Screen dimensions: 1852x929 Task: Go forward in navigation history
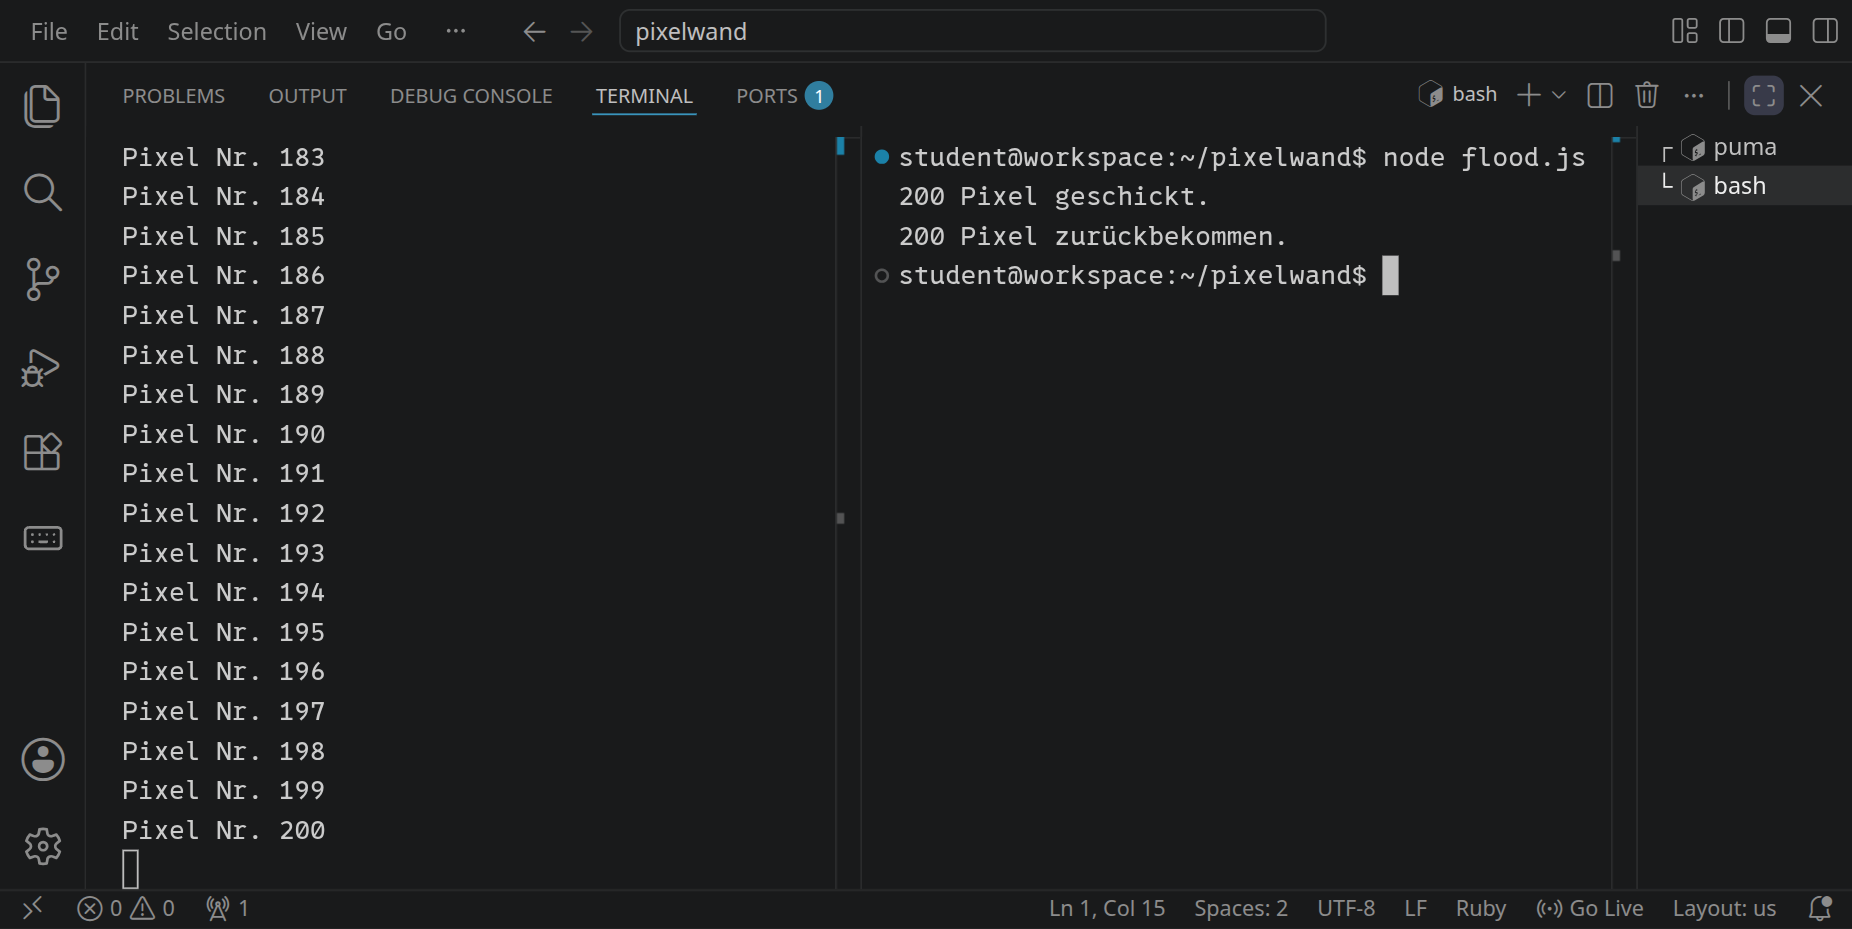tap(581, 32)
